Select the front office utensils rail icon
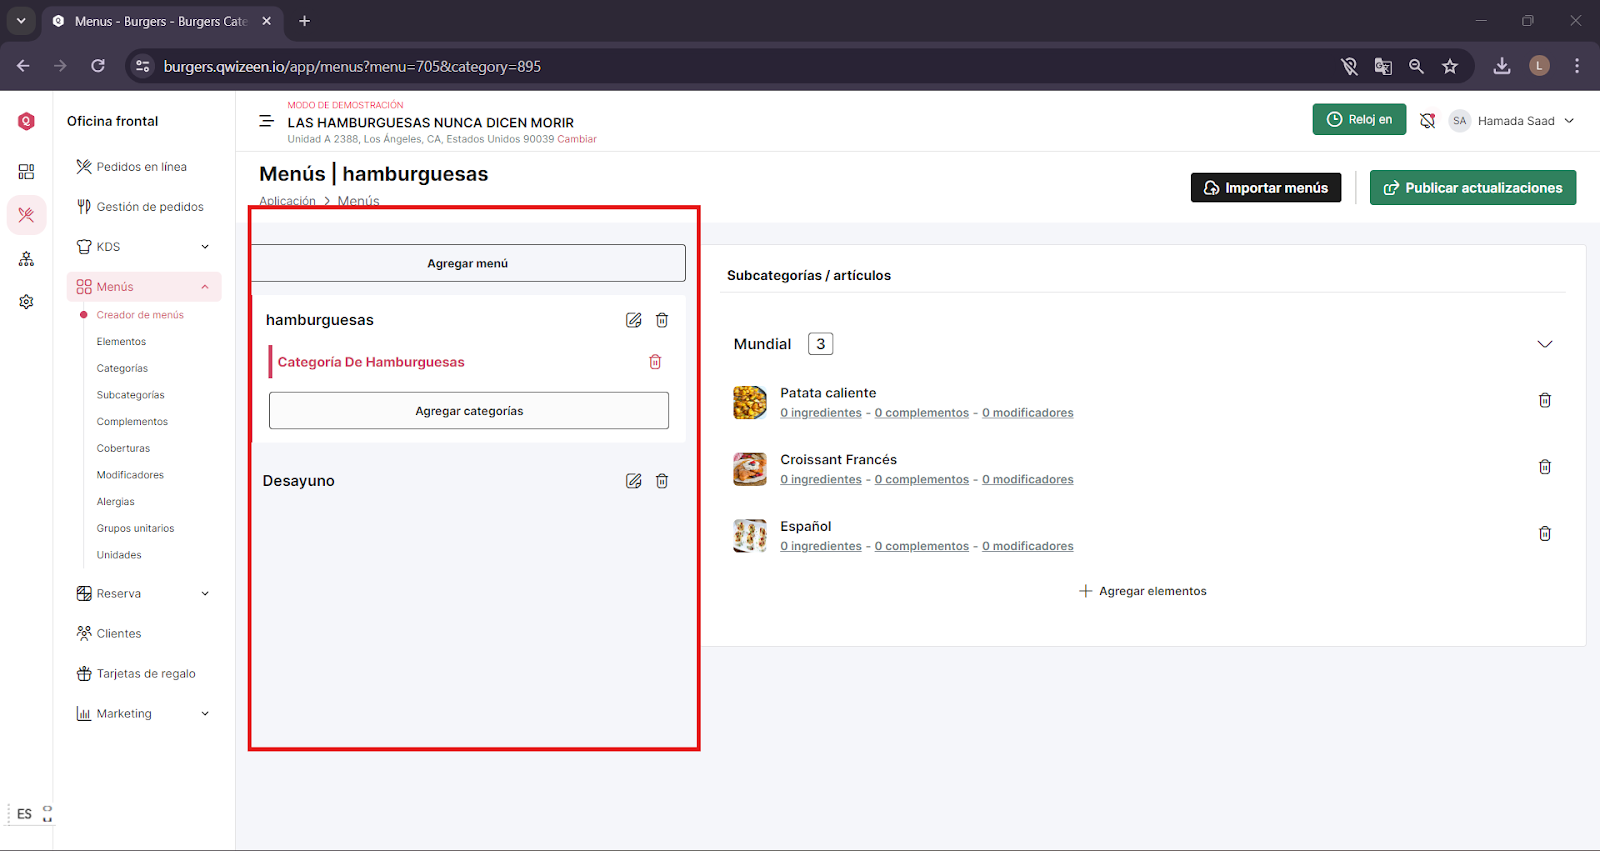The height and width of the screenshot is (851, 1600). 26,215
